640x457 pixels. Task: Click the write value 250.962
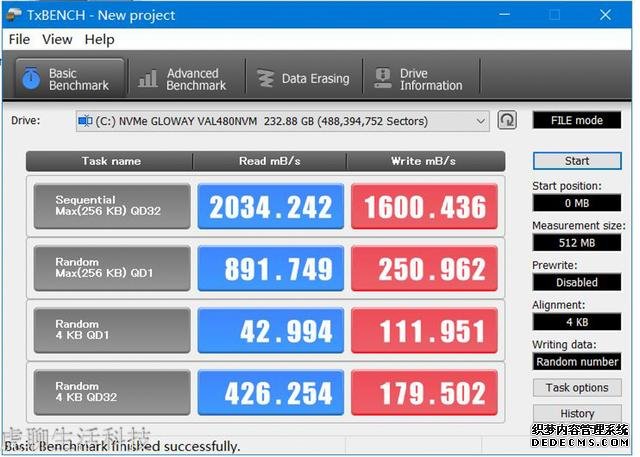(x=424, y=268)
